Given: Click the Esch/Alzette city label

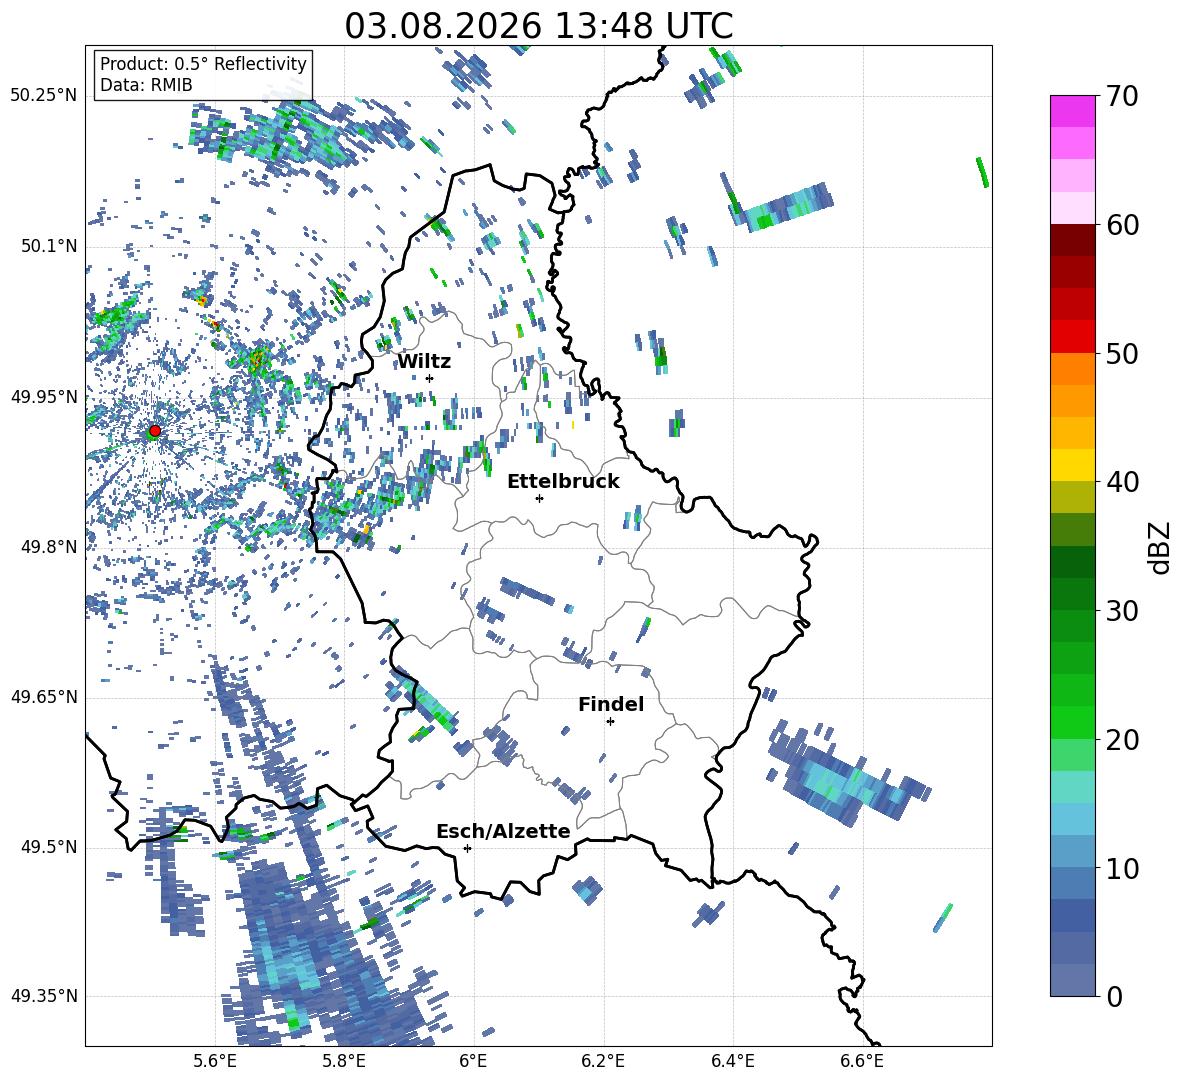Looking at the screenshot, I should [x=503, y=831].
